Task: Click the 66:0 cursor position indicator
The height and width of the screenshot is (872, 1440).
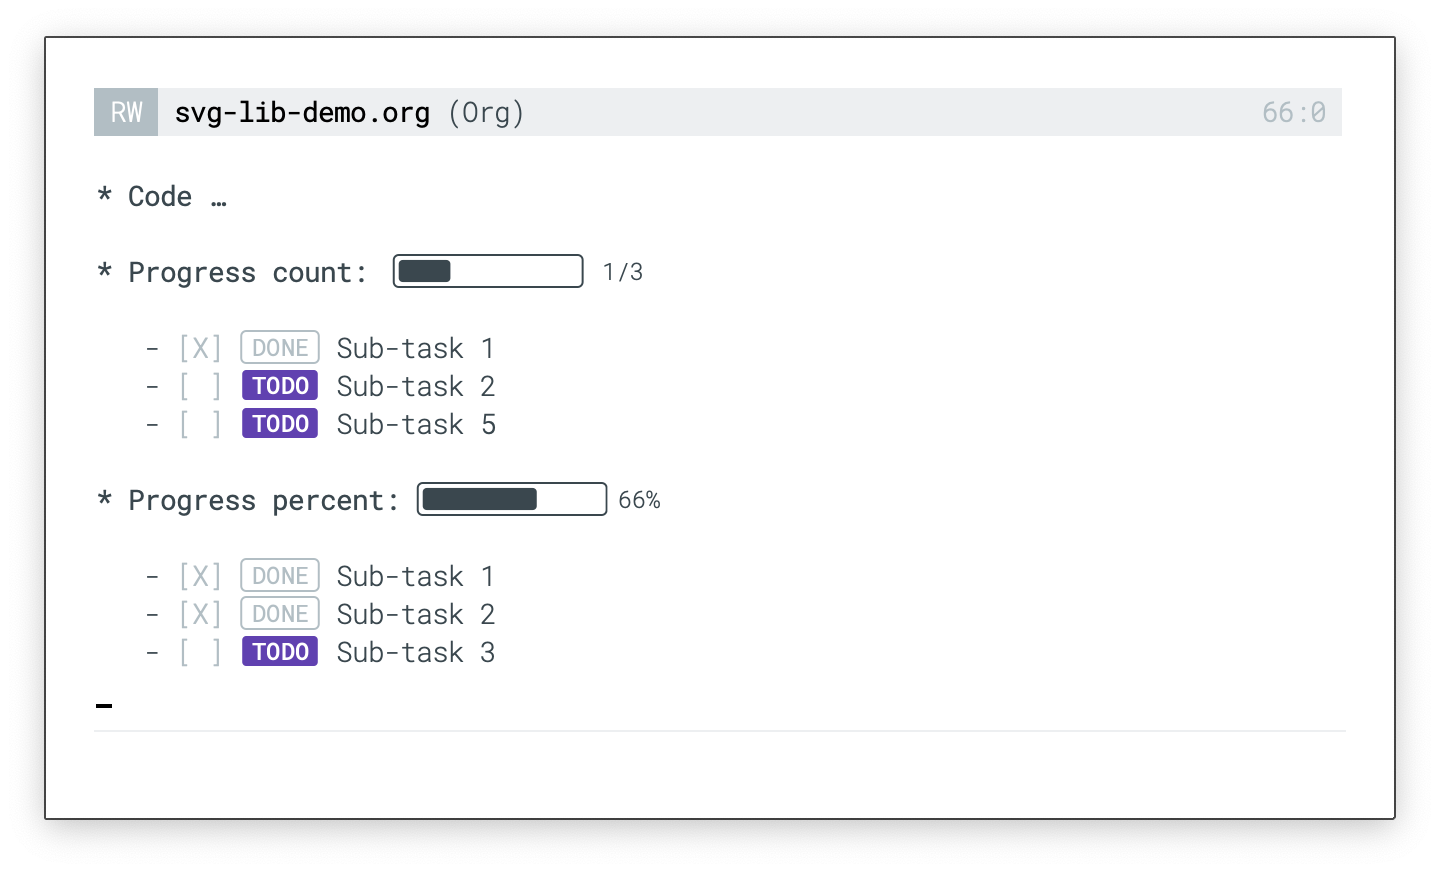Action: click(1293, 112)
